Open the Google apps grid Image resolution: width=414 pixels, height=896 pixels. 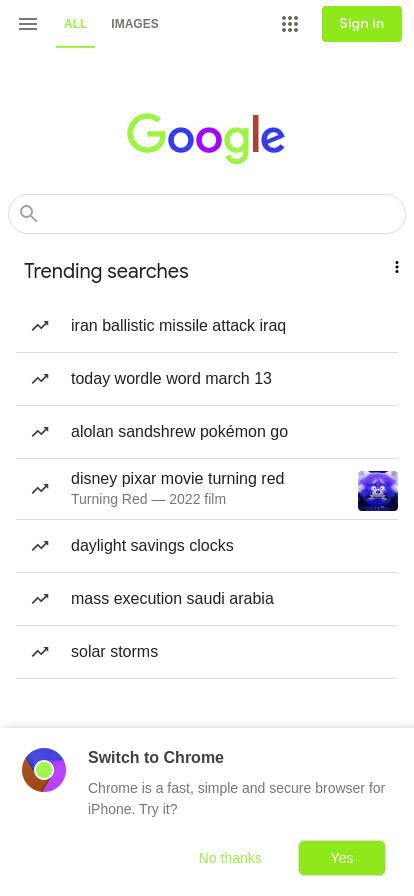click(290, 24)
